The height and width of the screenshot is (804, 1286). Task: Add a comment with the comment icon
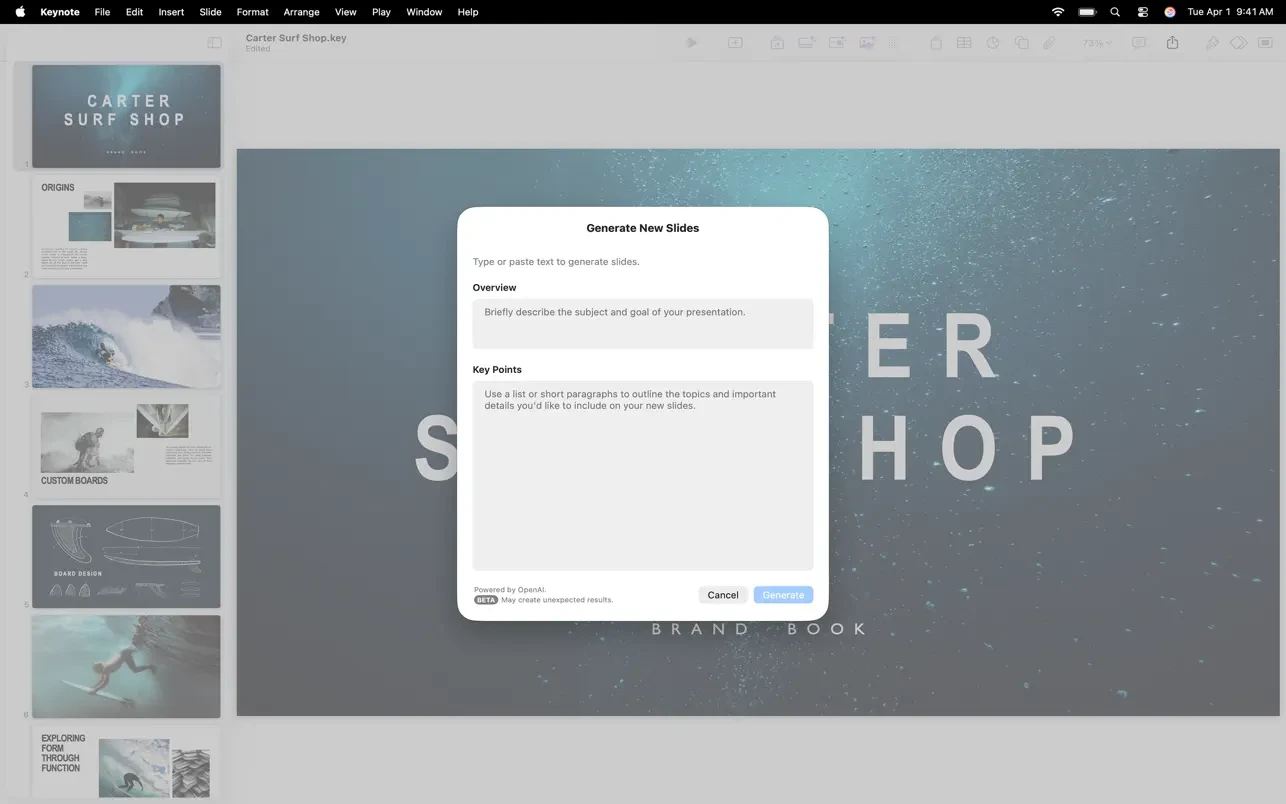[1137, 43]
